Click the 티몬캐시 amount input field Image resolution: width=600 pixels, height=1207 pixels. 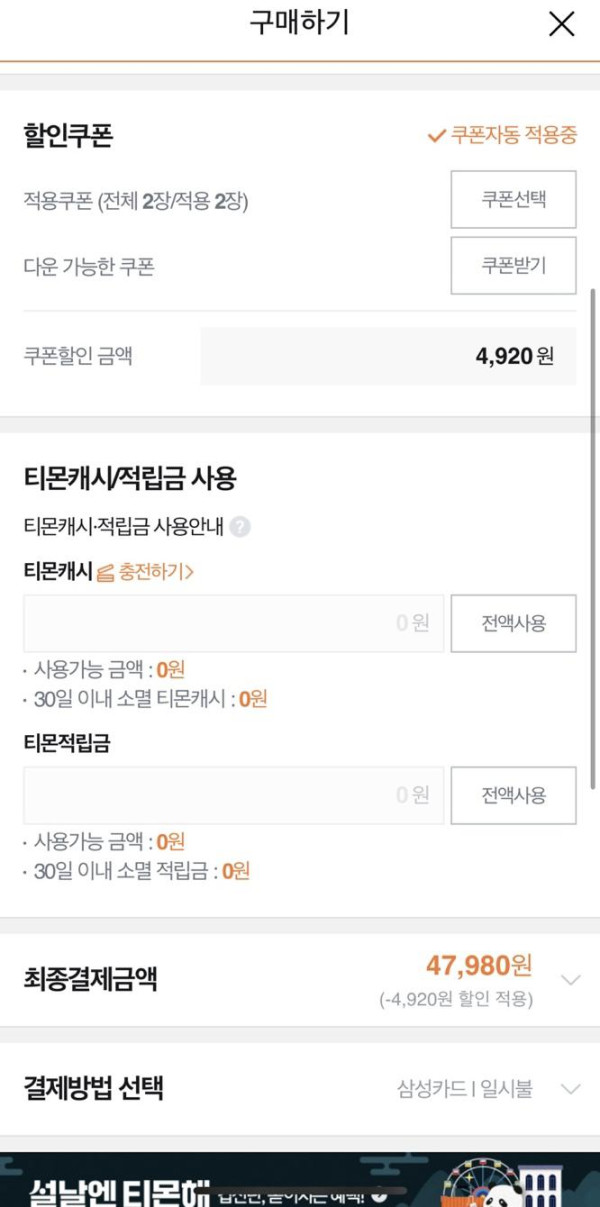click(233, 623)
